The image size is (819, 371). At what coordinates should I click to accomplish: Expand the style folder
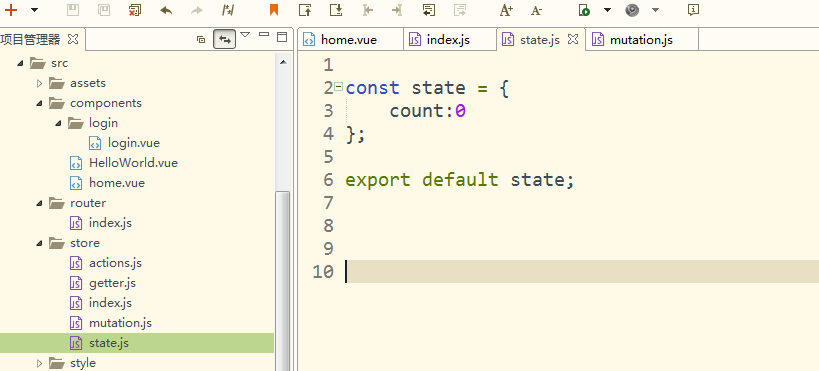[39, 363]
